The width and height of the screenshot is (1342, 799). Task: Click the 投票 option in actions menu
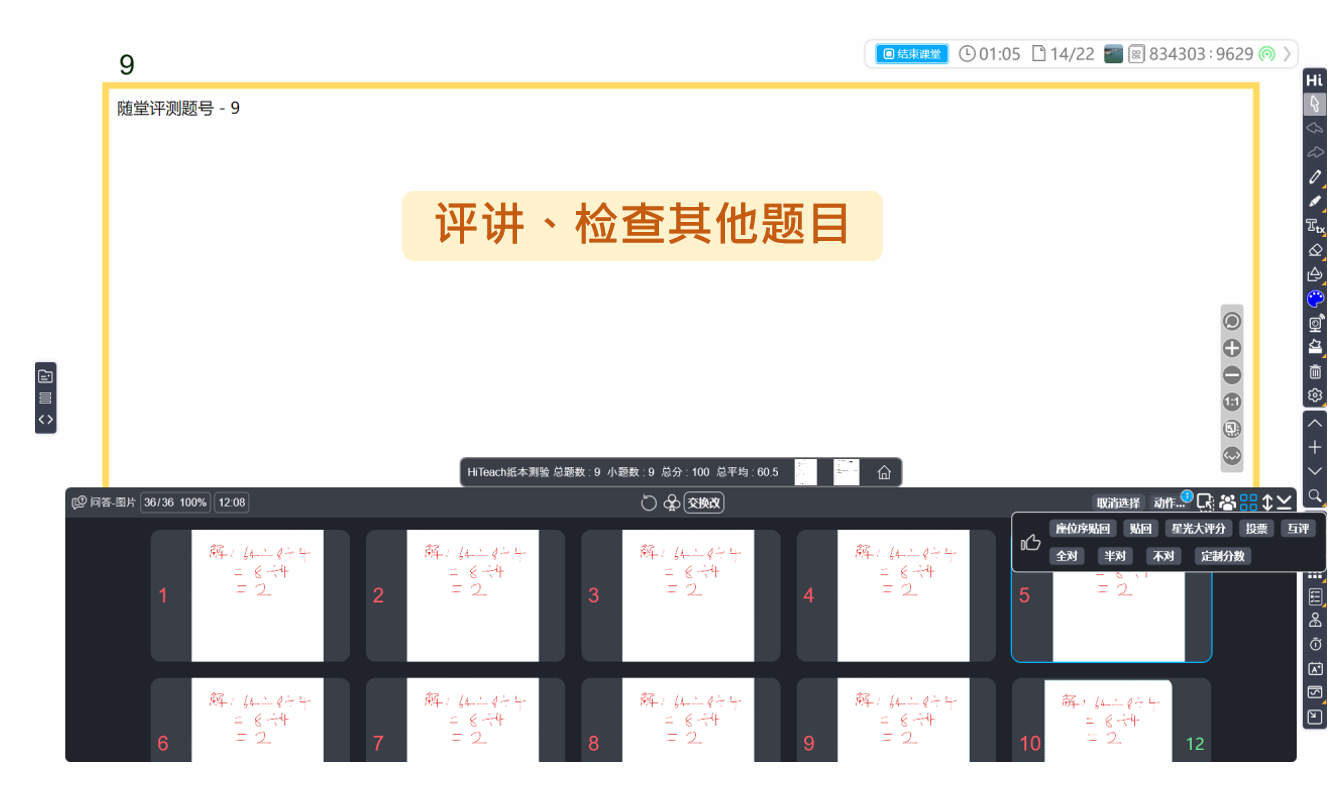click(1256, 529)
